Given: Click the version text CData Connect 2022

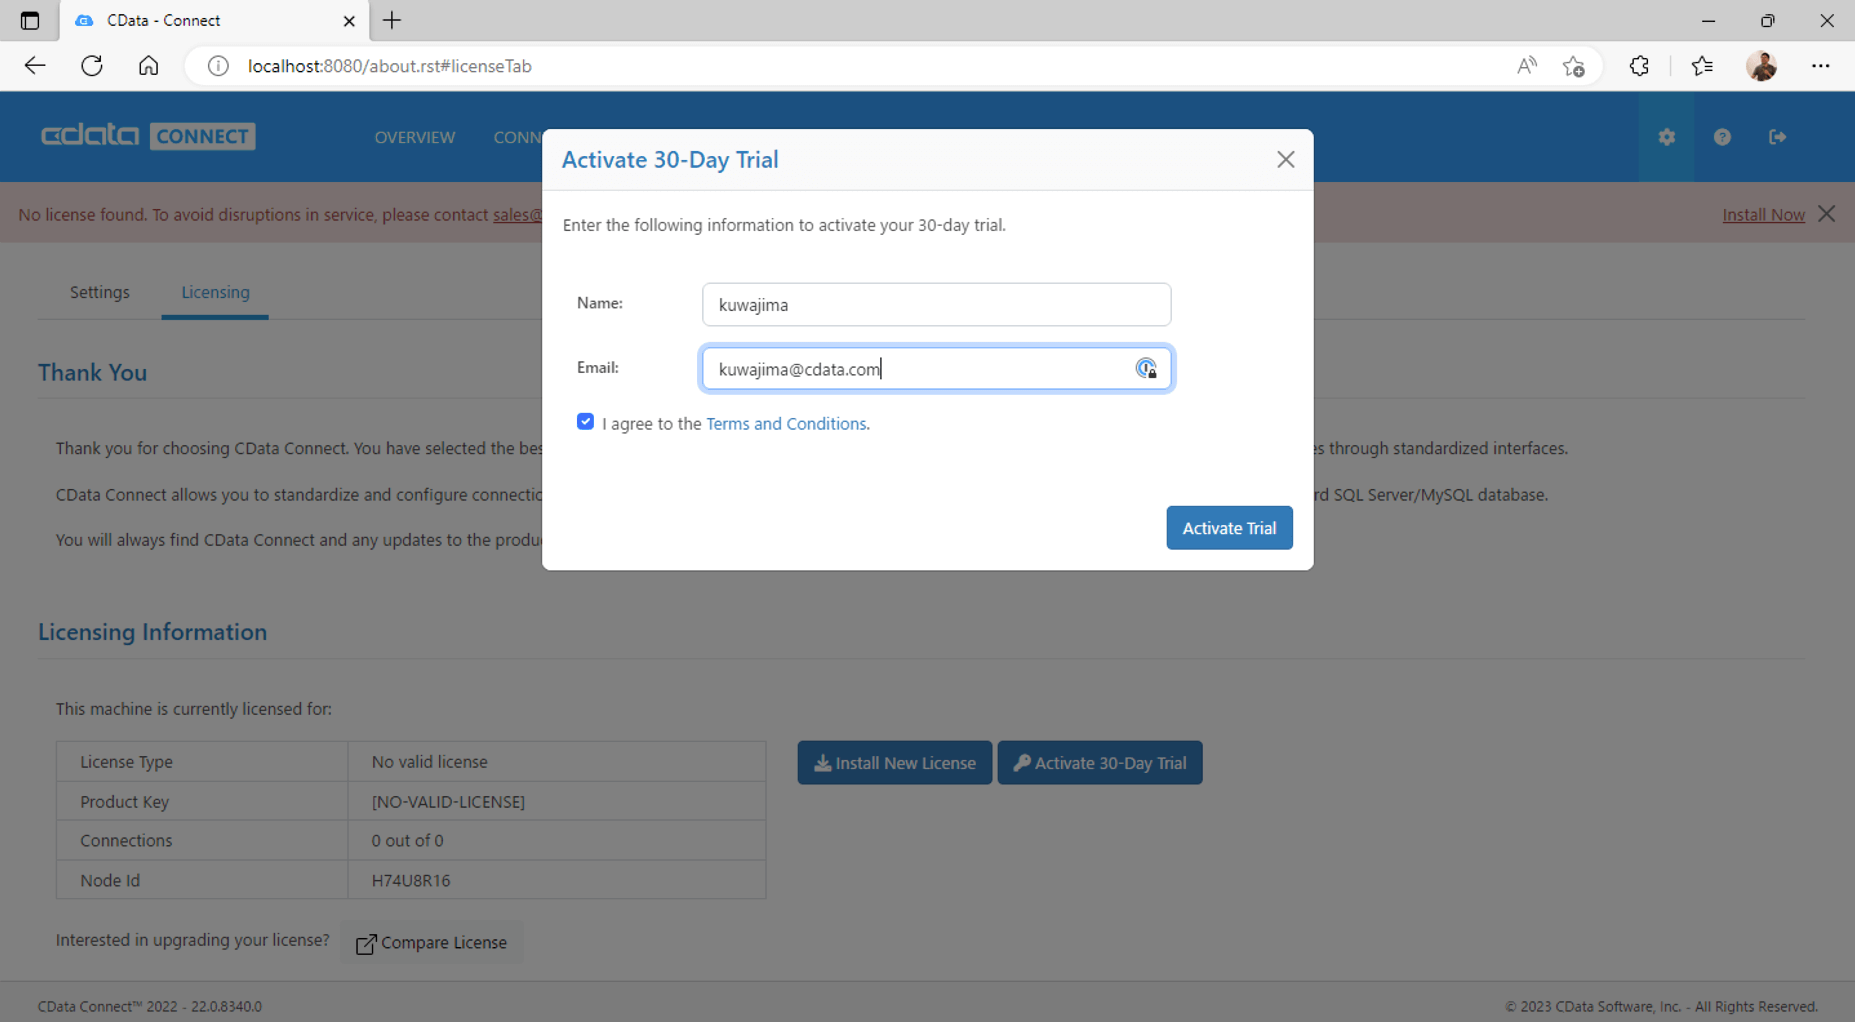Looking at the screenshot, I should pos(149,1007).
